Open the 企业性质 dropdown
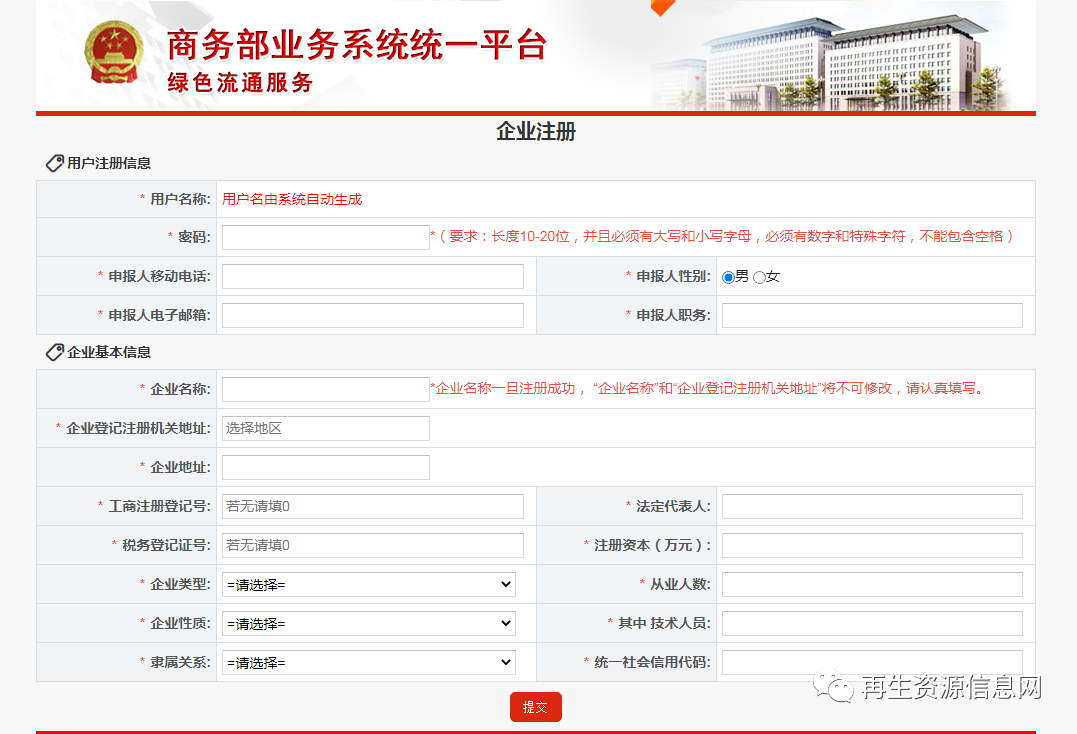Image resolution: width=1077 pixels, height=734 pixels. click(x=369, y=623)
